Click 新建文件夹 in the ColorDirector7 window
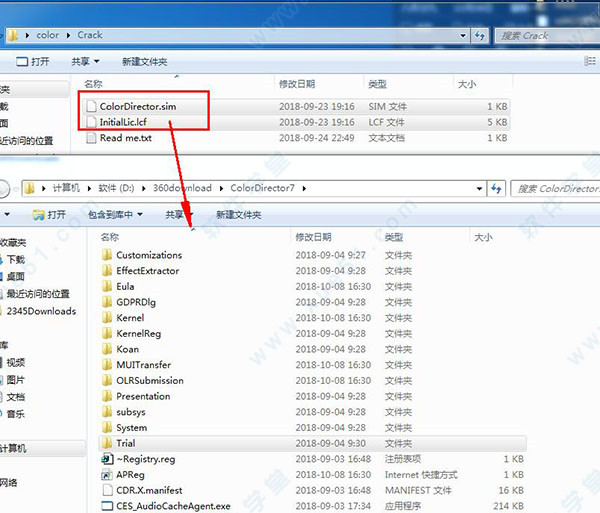Screen dimensions: 600x513 pos(238,214)
